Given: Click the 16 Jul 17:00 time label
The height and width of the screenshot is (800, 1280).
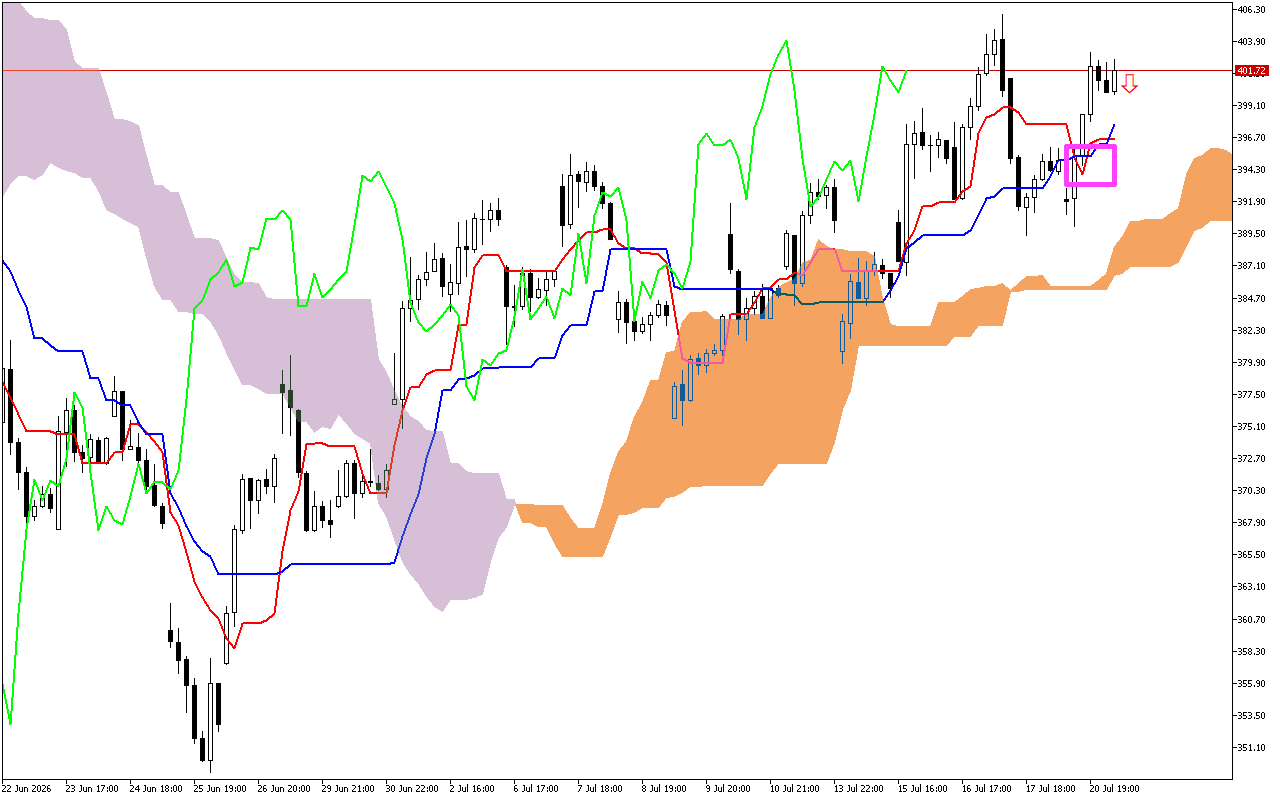Looking at the screenshot, I should click(x=988, y=788).
